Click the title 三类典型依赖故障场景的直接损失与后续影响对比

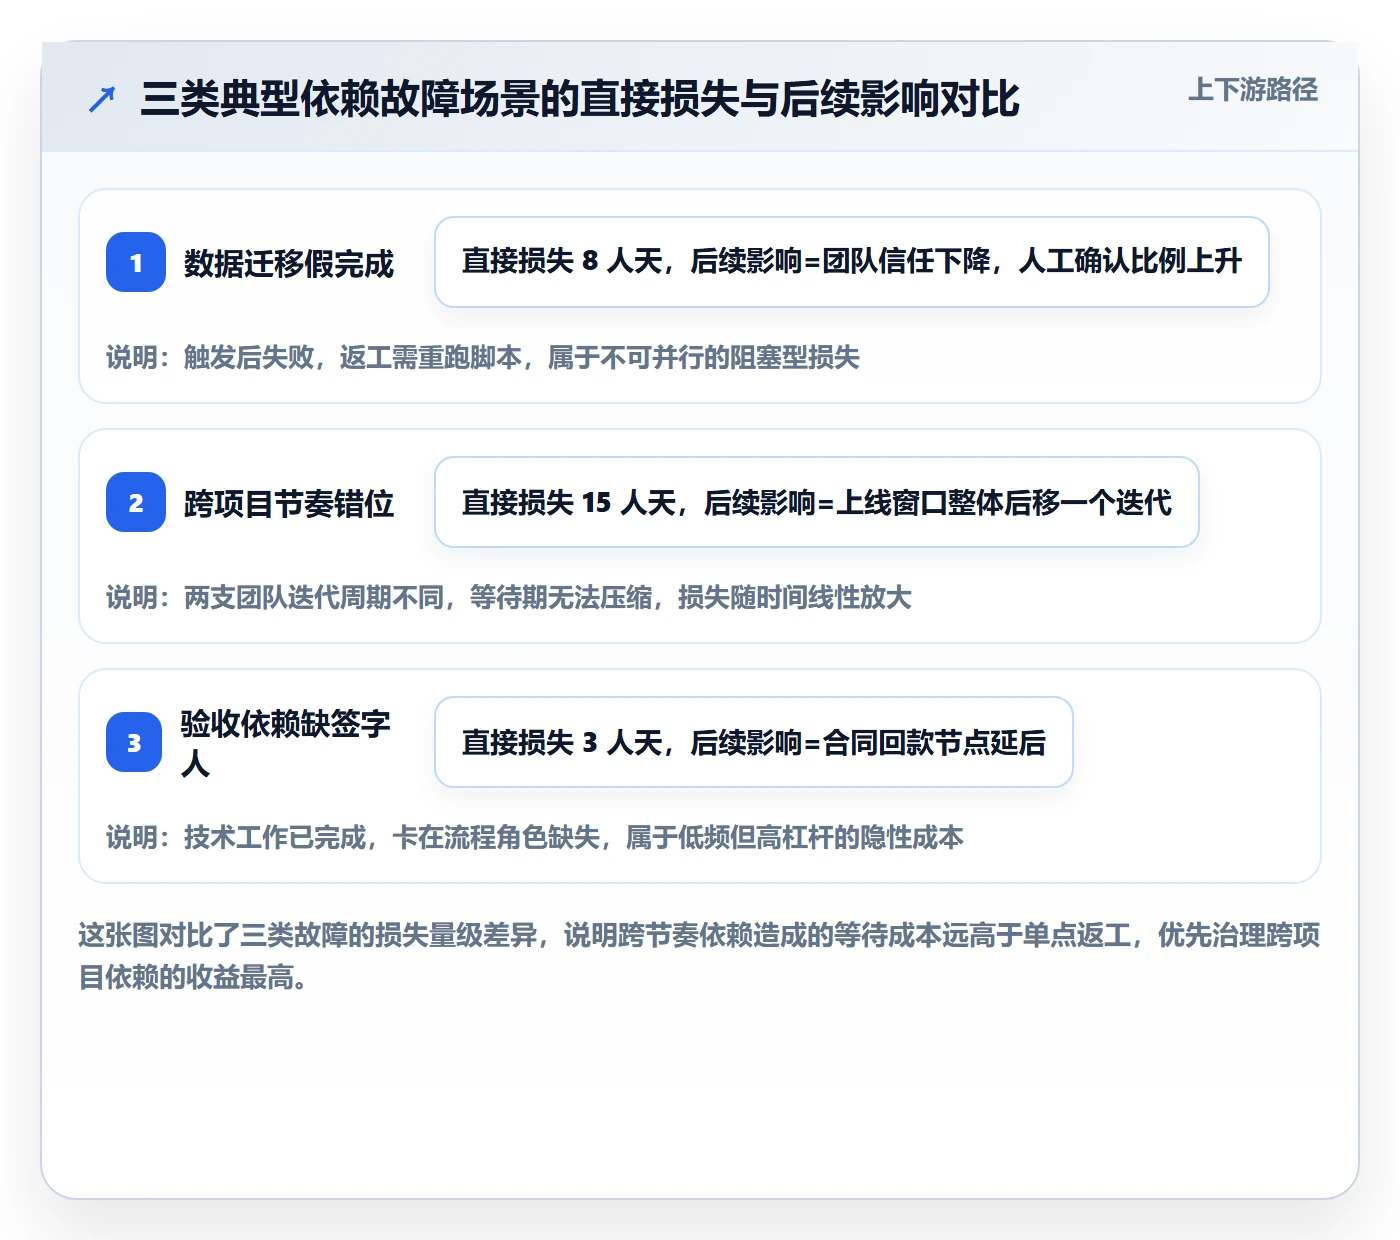tap(580, 99)
